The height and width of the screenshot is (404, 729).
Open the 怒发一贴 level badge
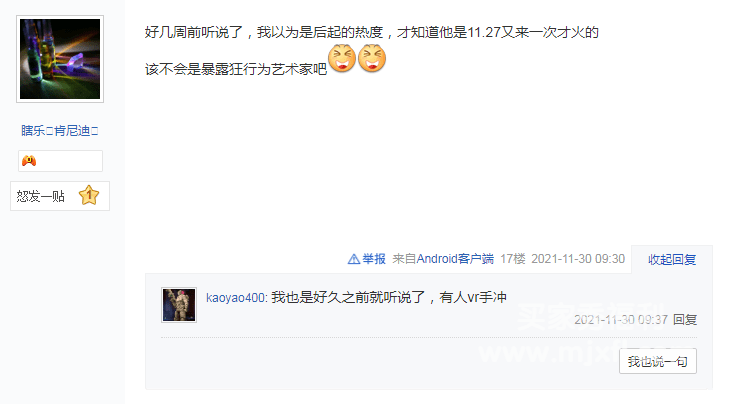coord(60,196)
